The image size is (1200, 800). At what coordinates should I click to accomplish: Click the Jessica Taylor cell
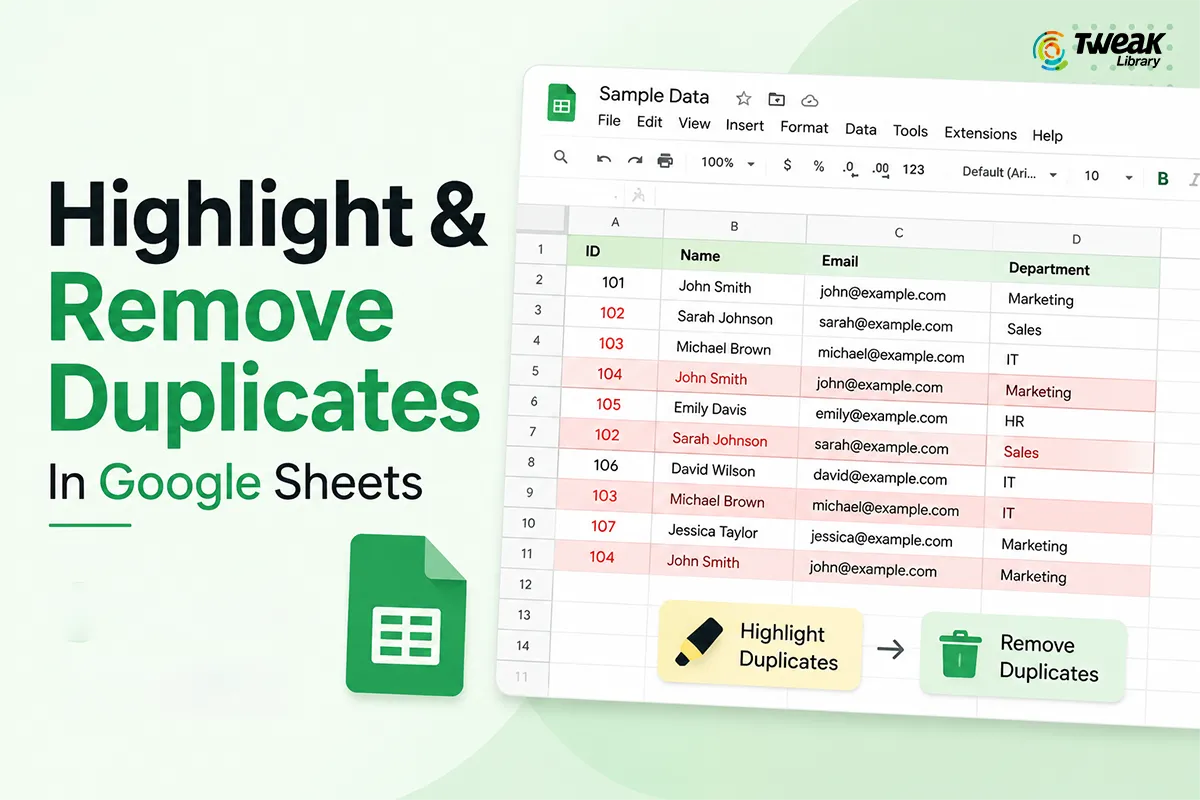click(x=721, y=532)
